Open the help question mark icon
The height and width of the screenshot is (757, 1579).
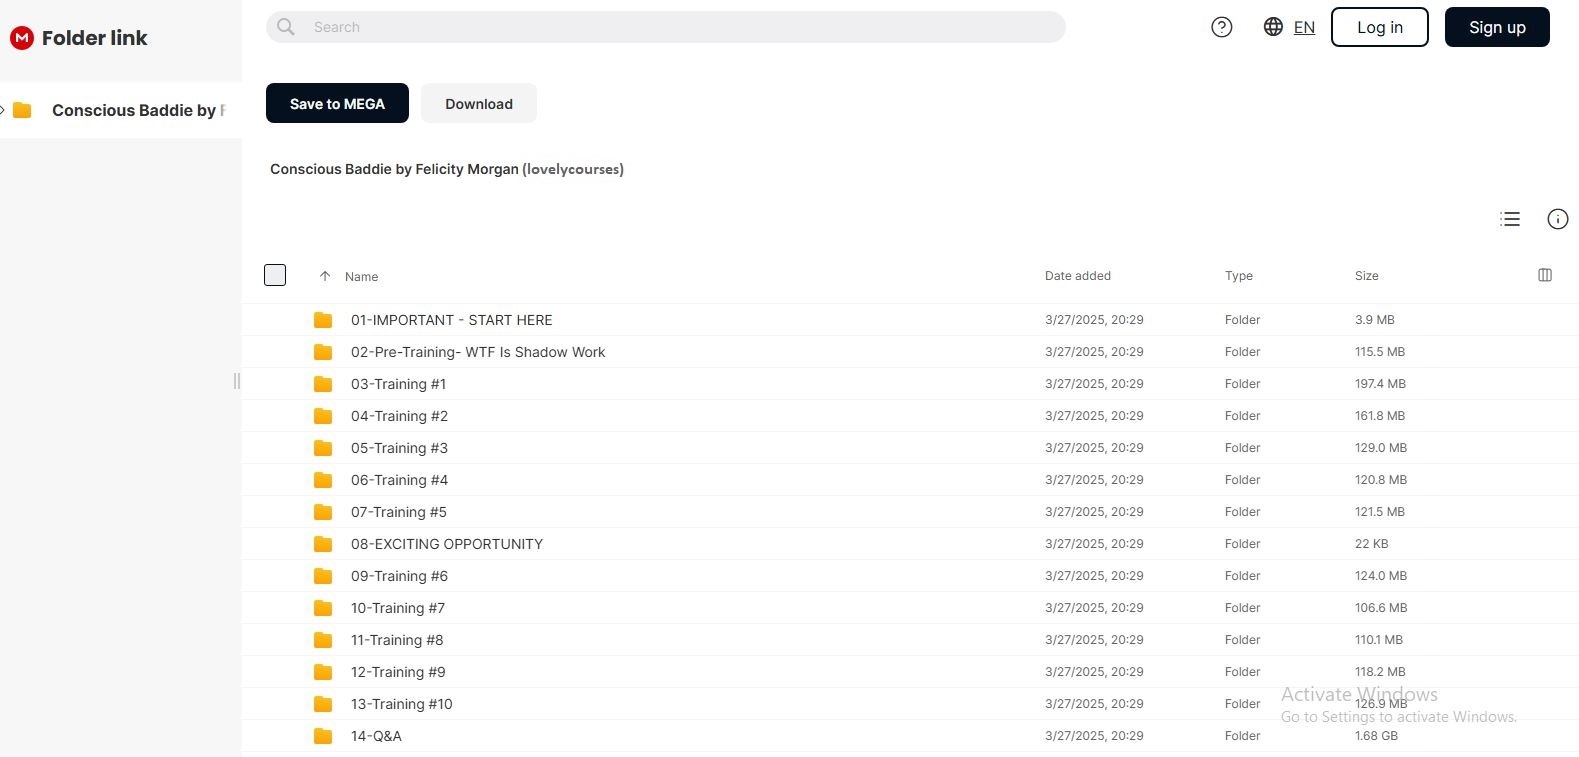pos(1221,27)
